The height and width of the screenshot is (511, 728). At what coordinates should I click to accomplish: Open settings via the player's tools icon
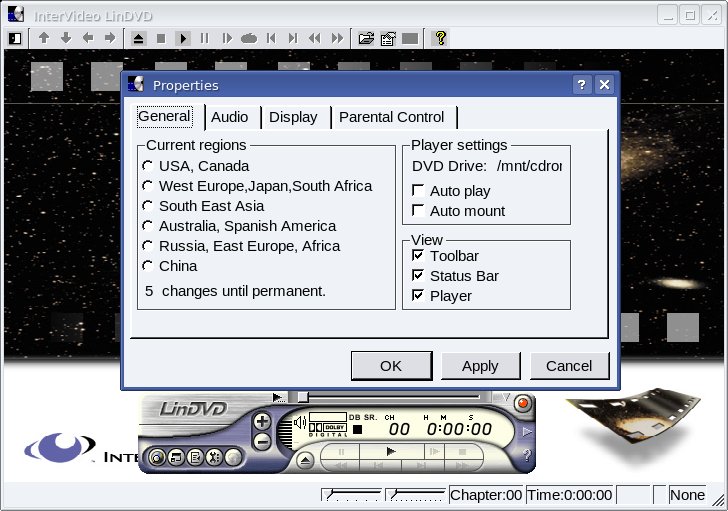point(214,458)
